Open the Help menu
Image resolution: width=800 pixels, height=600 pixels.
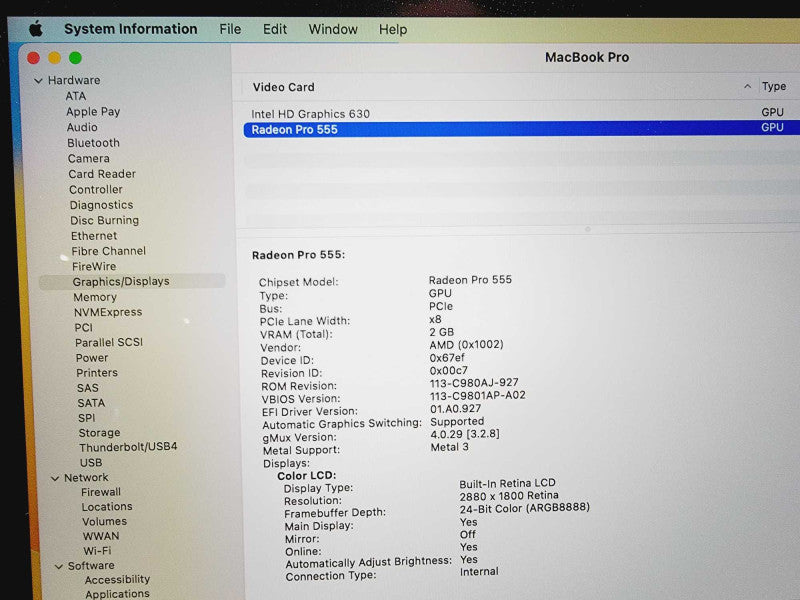[393, 30]
